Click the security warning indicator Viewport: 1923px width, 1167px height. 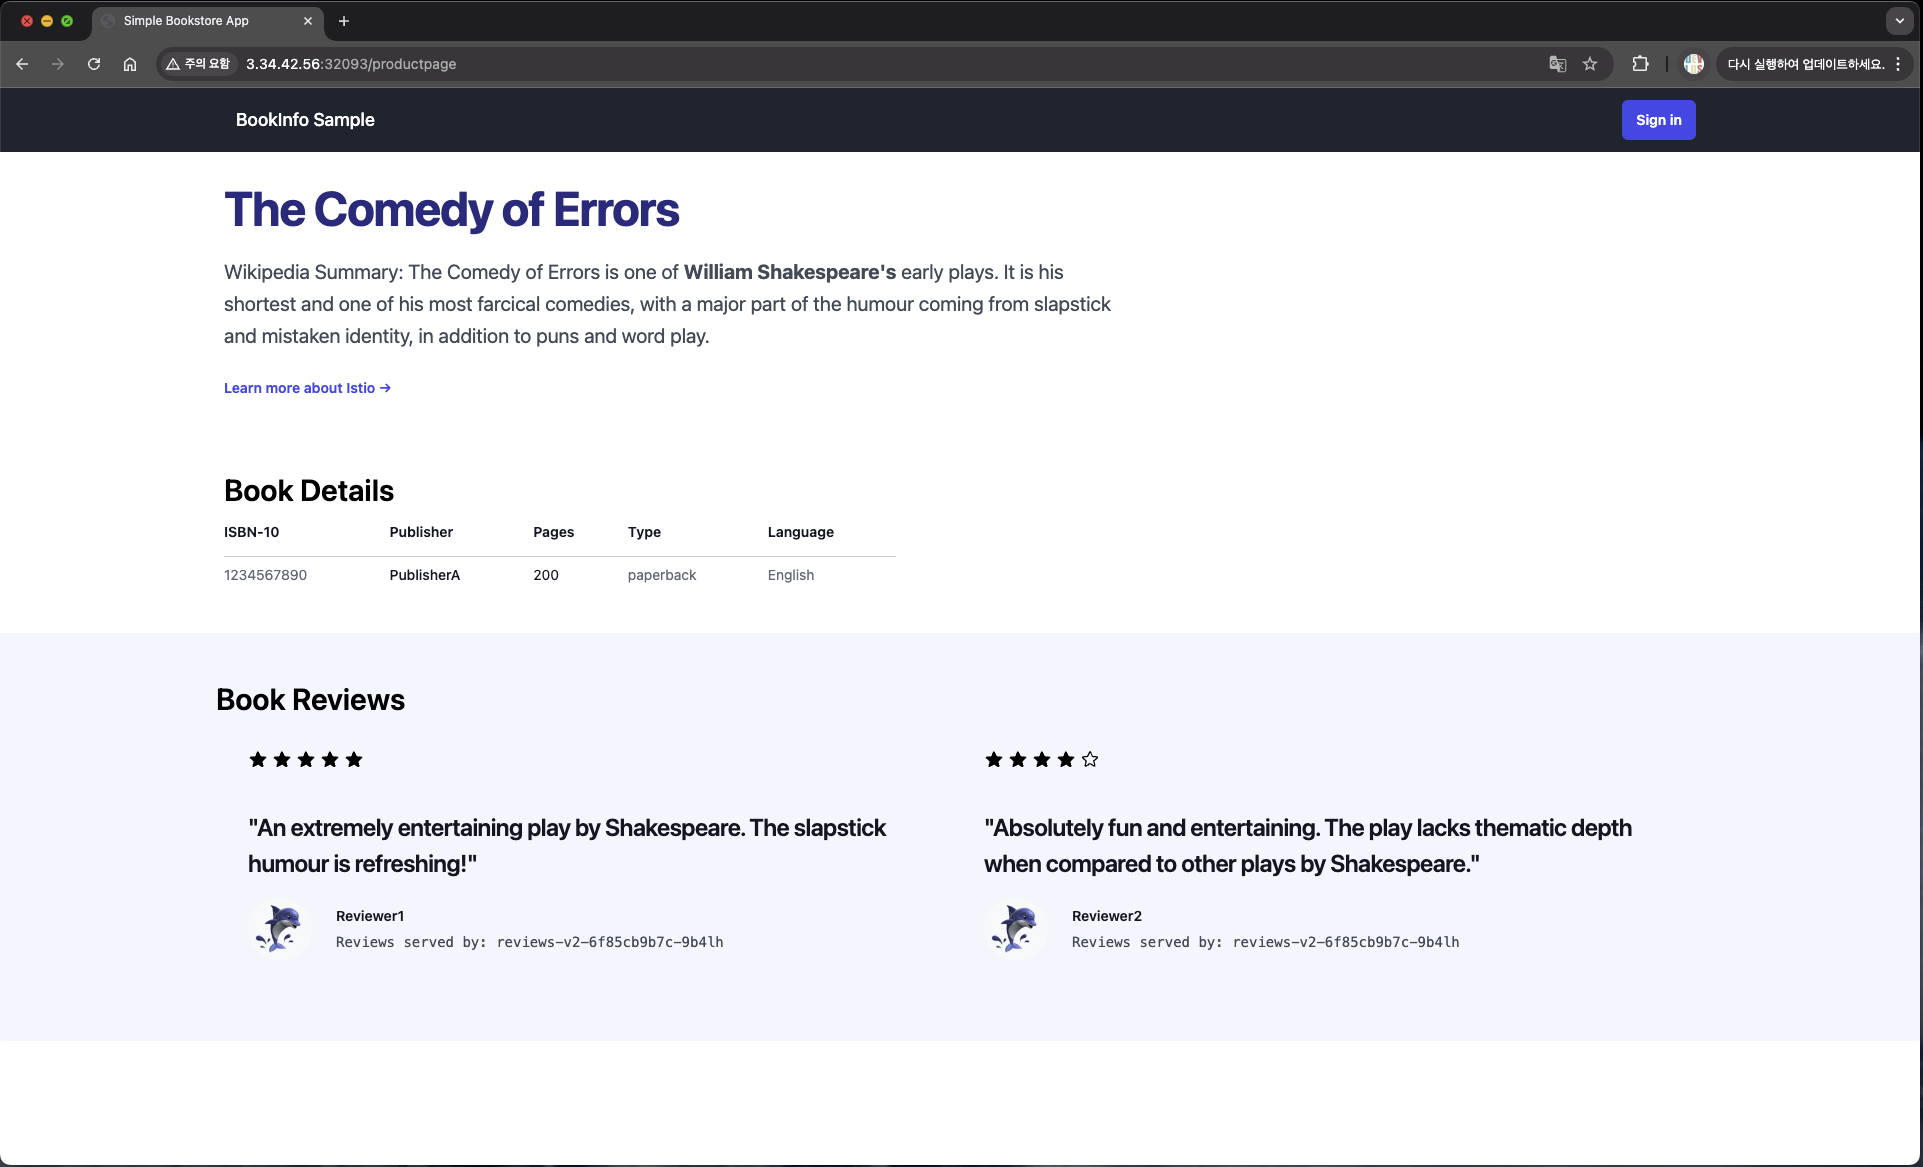pyautogui.click(x=198, y=64)
